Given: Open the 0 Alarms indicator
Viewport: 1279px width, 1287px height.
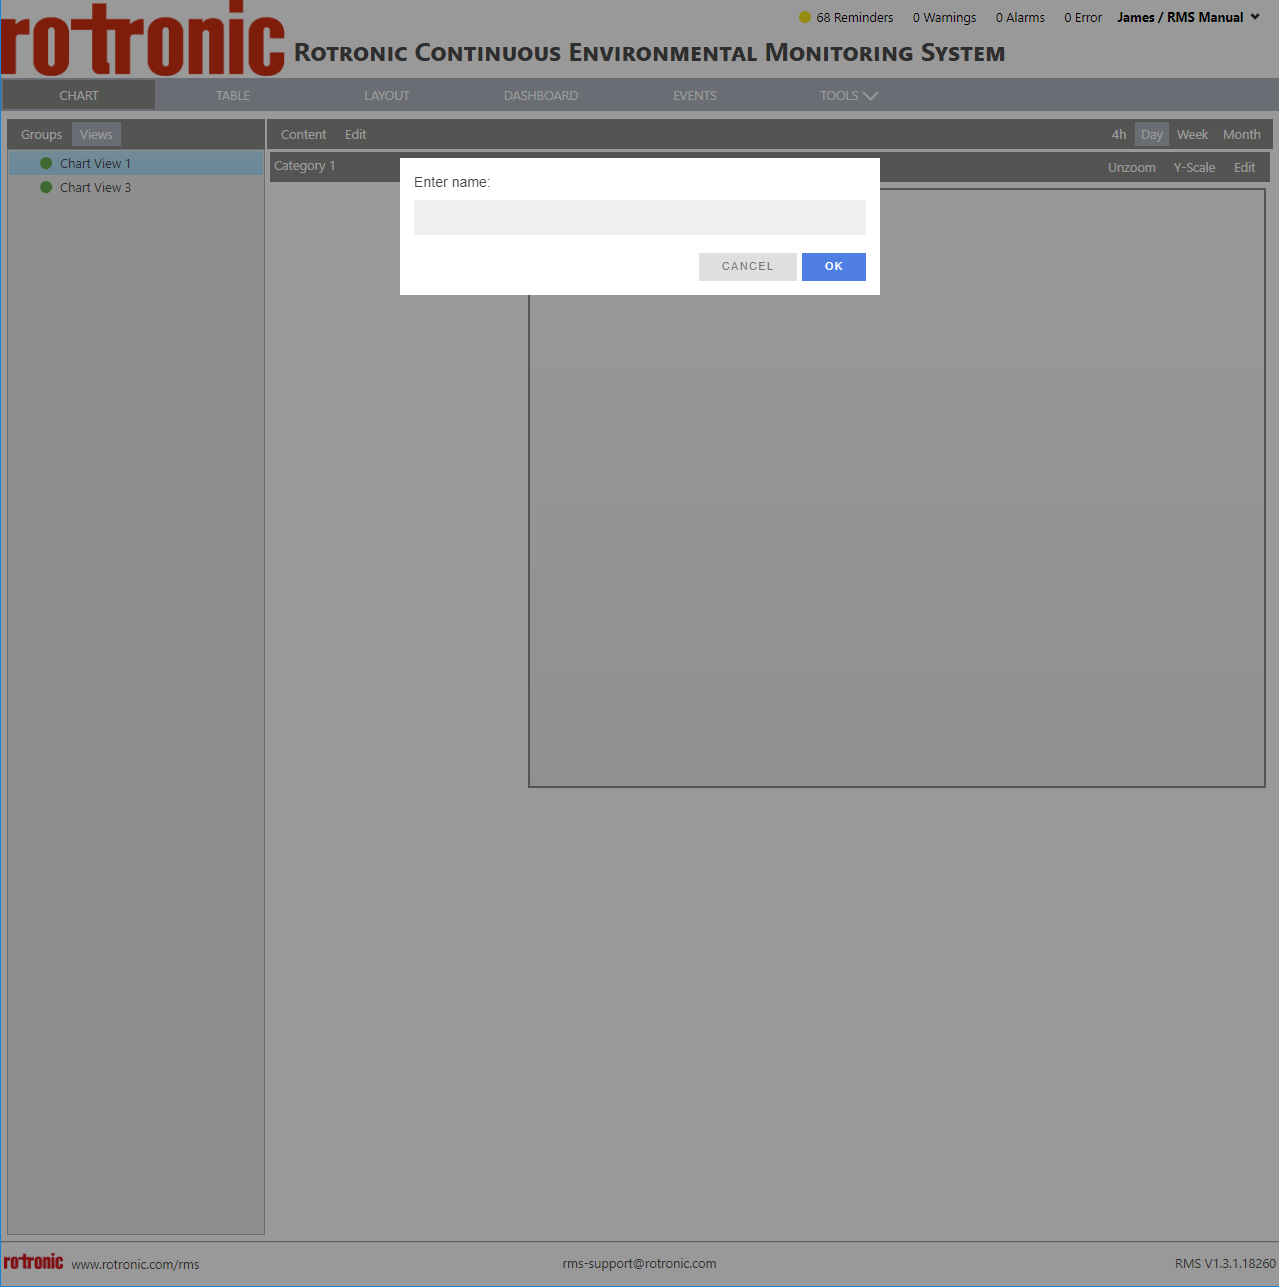Looking at the screenshot, I should pos(1020,17).
